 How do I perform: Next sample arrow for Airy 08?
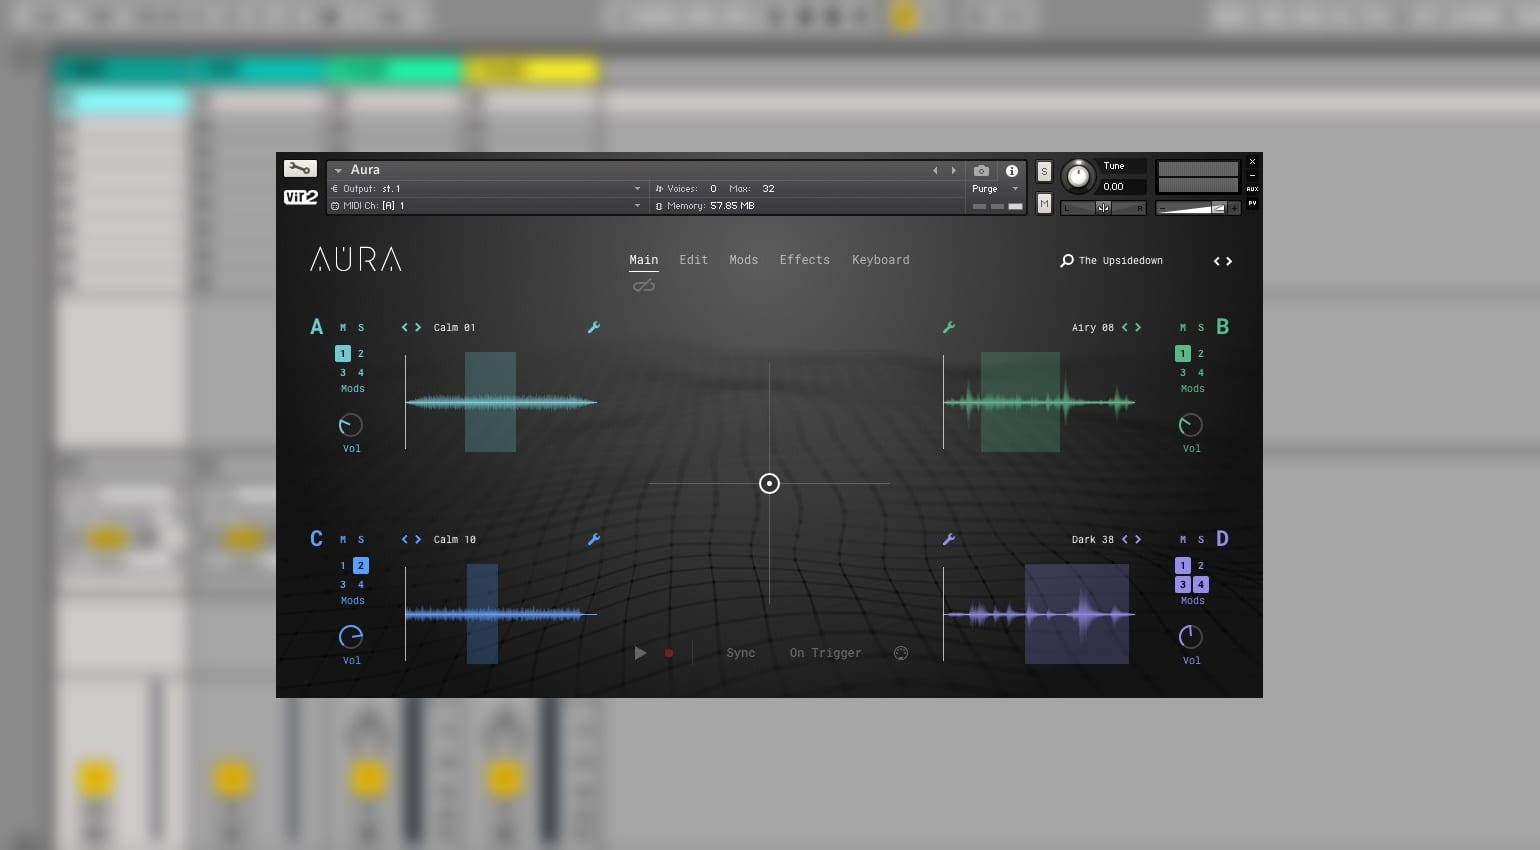pos(1138,327)
